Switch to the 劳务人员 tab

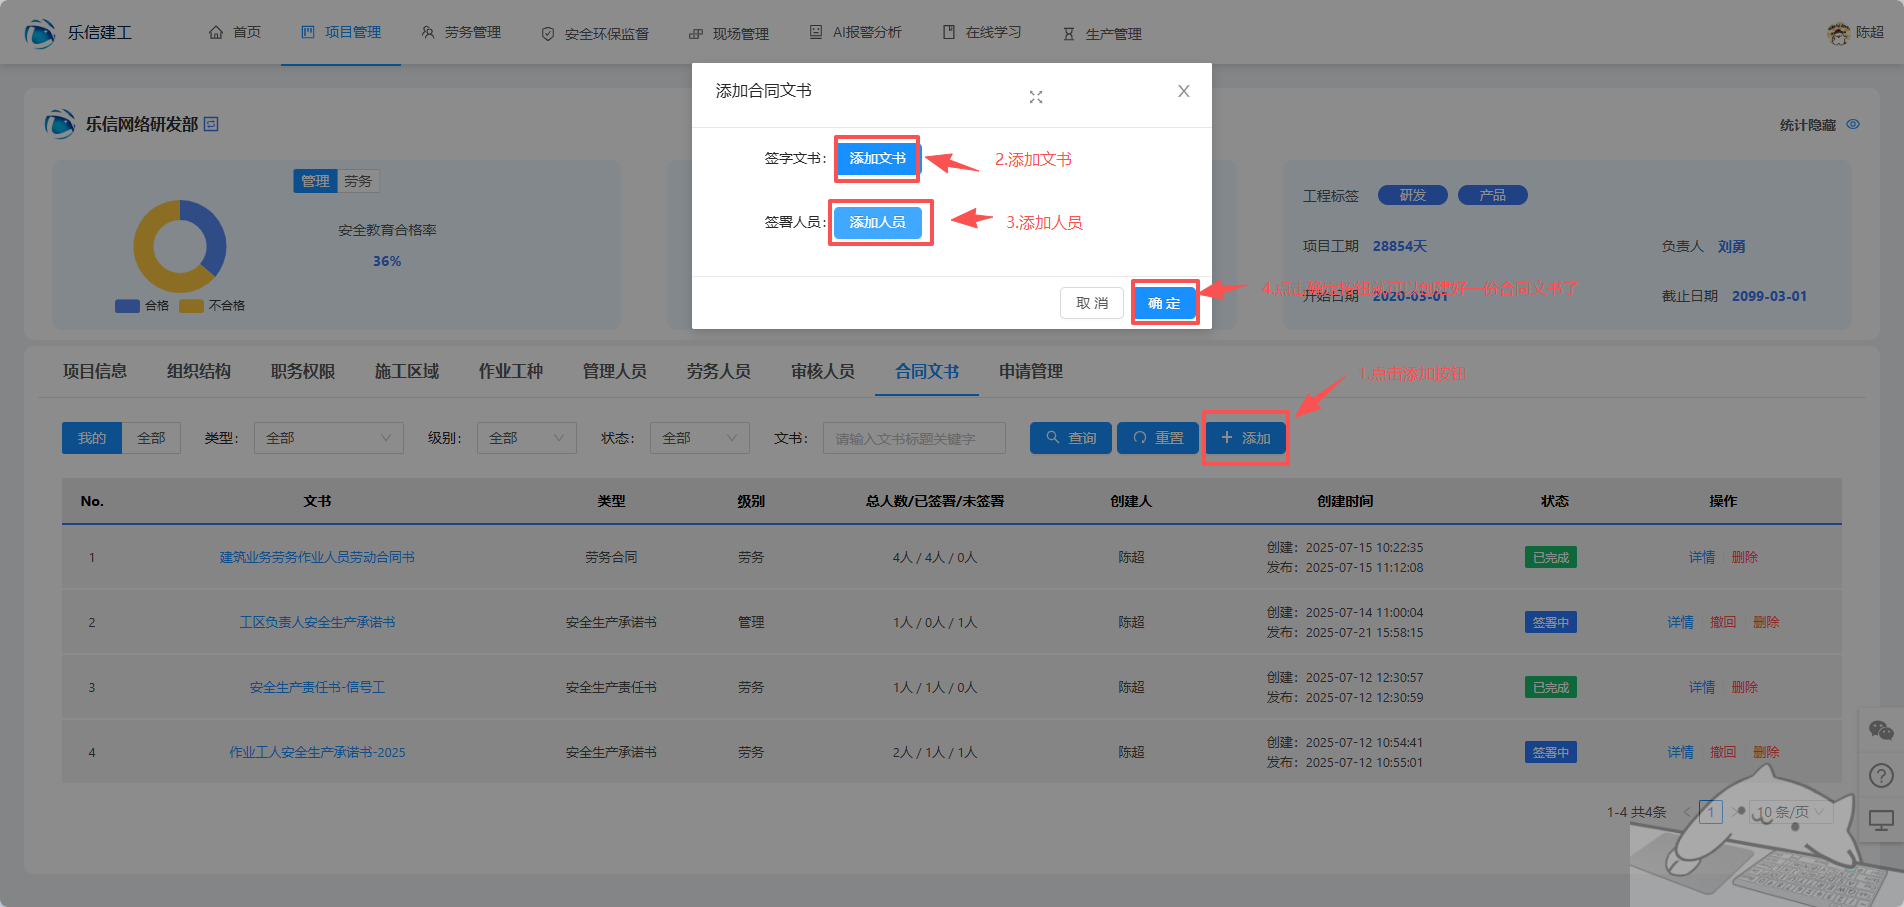(x=718, y=371)
